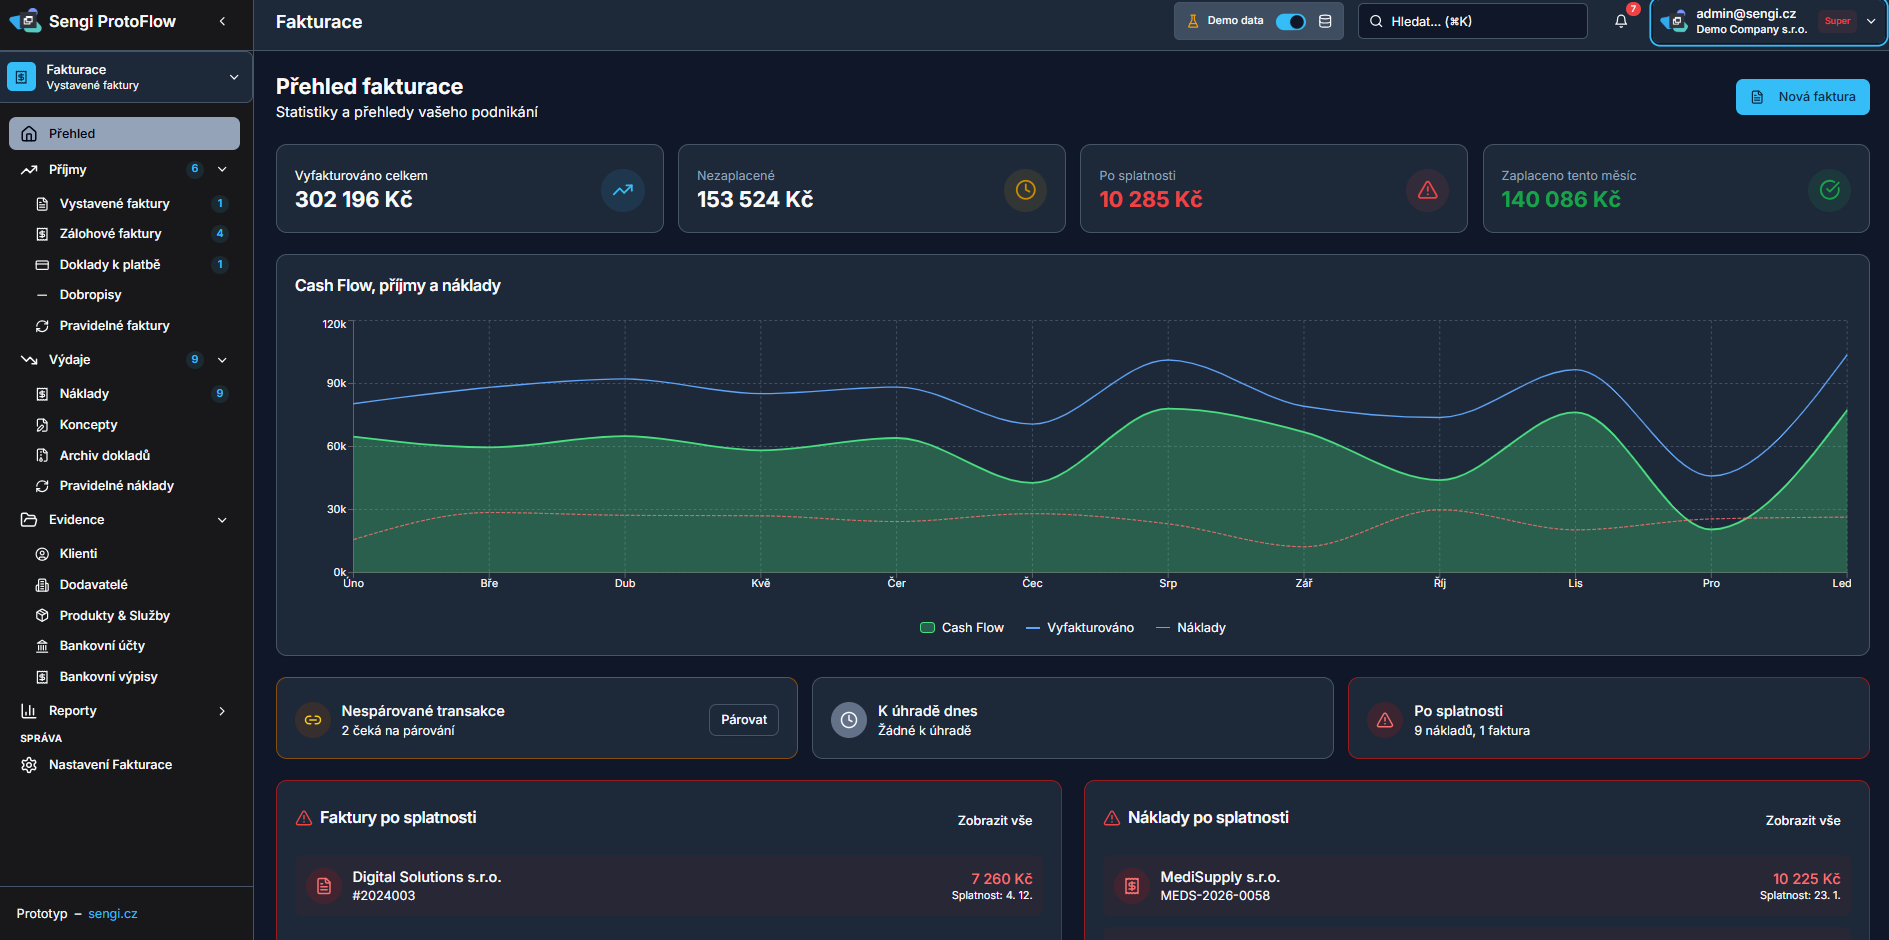Collapse the sidebar with the chevron arrow
This screenshot has height=940, width=1889.
pos(222,21)
